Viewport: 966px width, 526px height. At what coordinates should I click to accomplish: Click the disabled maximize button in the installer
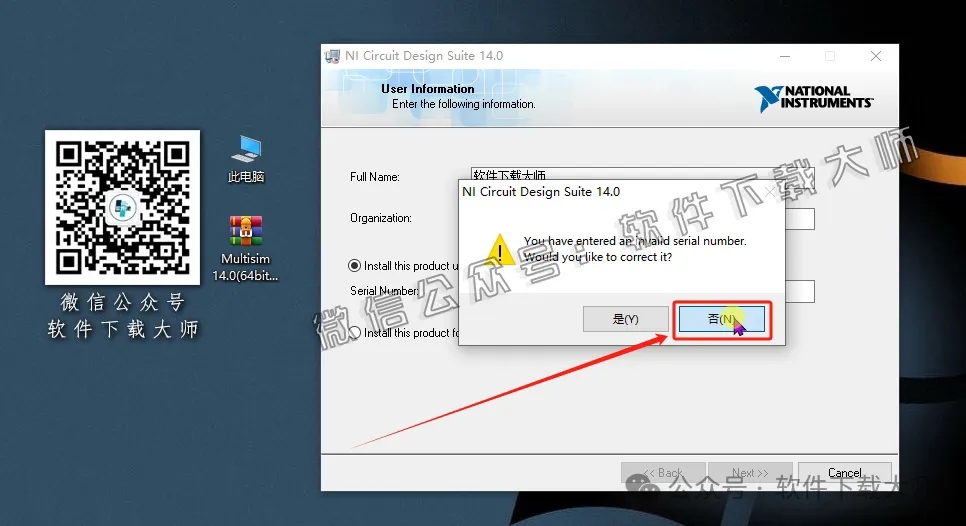[x=830, y=57]
